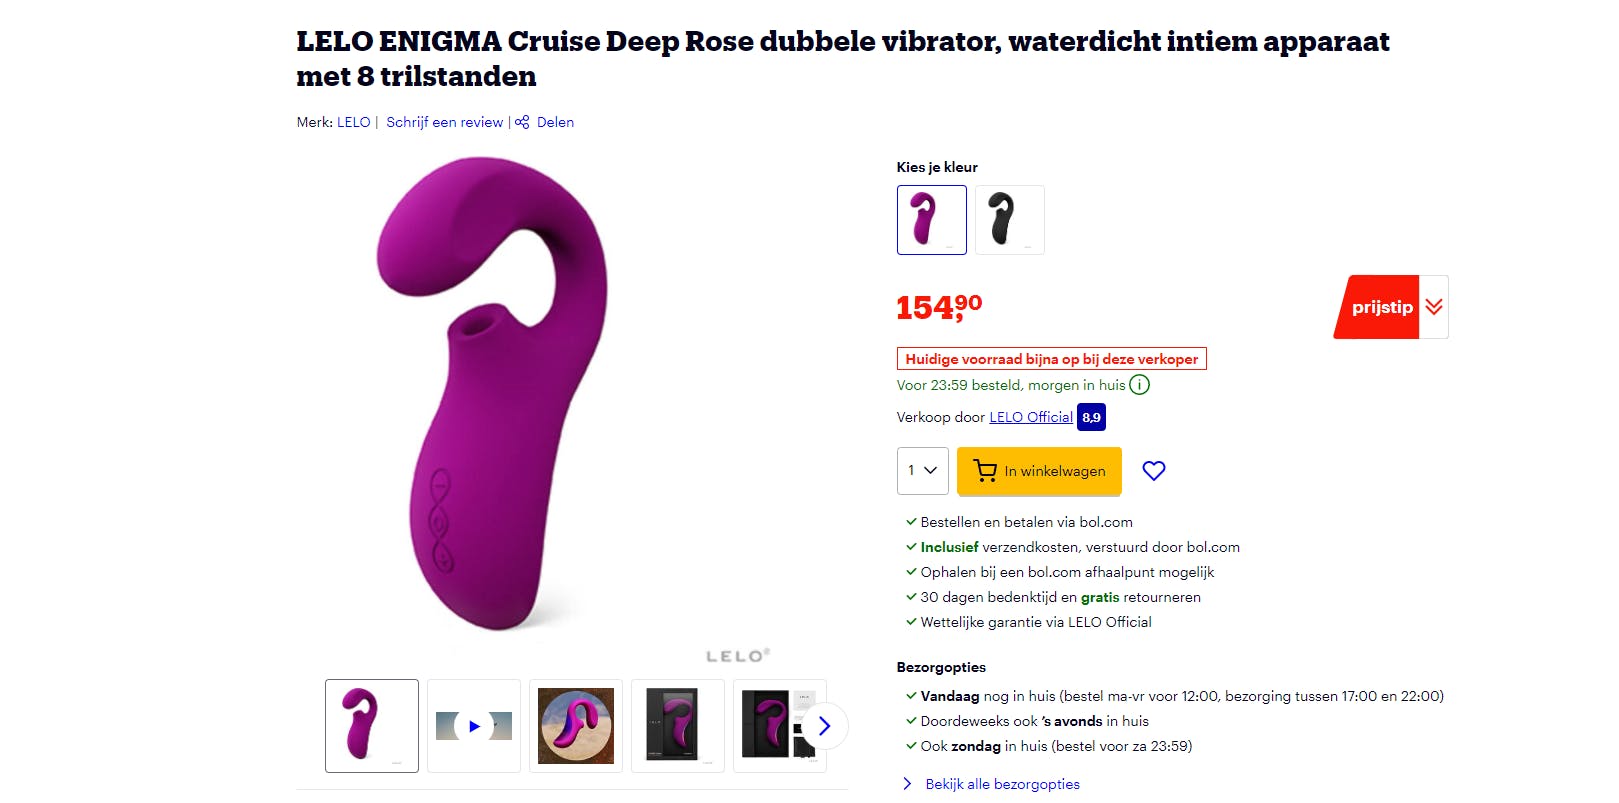Open the quantity dropdown
The width and height of the screenshot is (1619, 803).
922,471
